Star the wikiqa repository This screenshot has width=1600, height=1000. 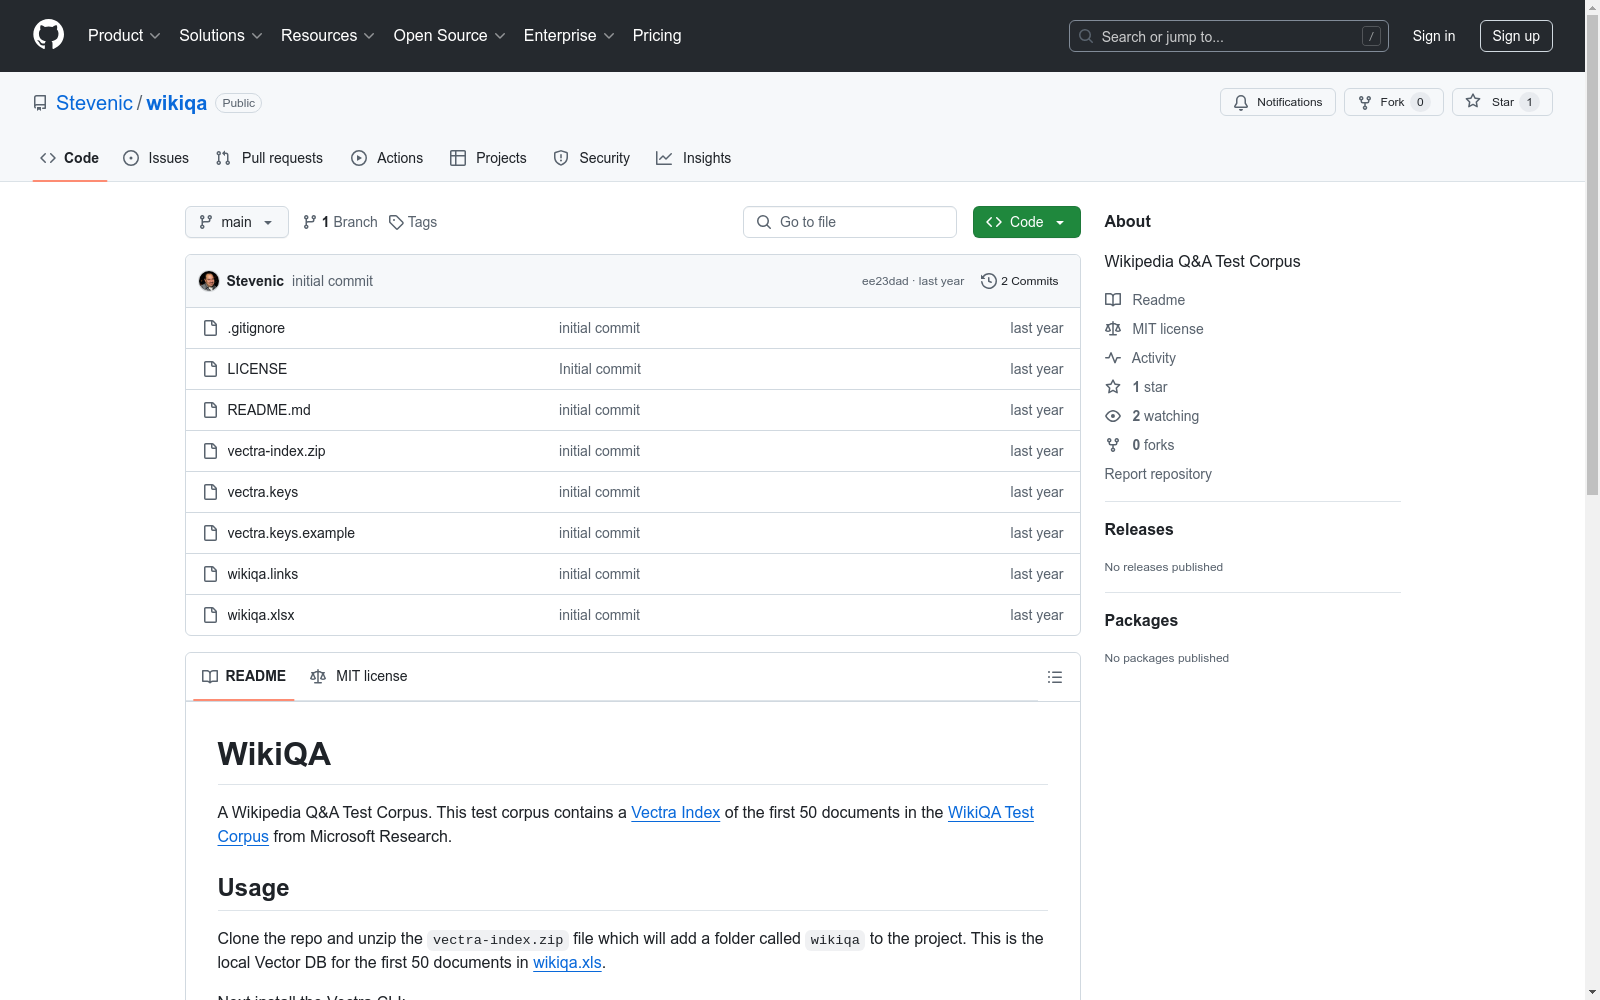click(1502, 102)
